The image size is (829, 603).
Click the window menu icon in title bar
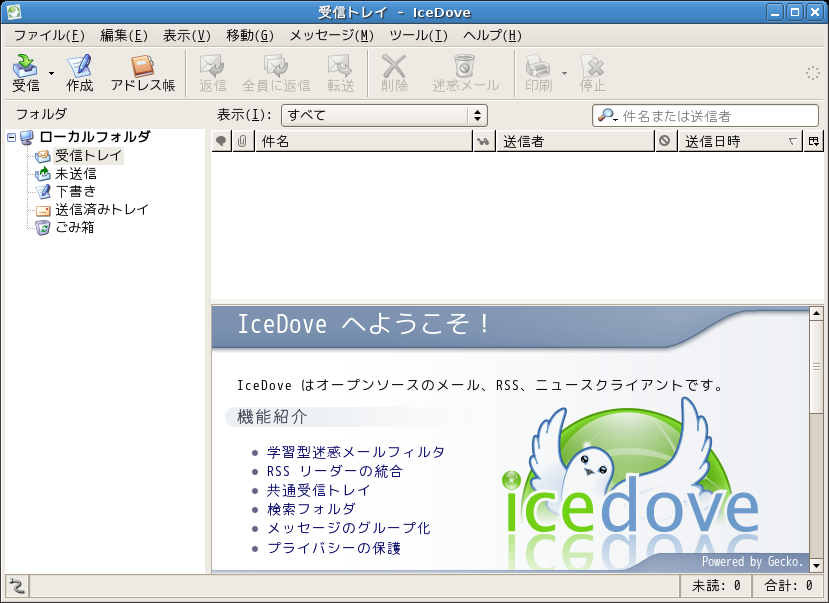[x=13, y=12]
